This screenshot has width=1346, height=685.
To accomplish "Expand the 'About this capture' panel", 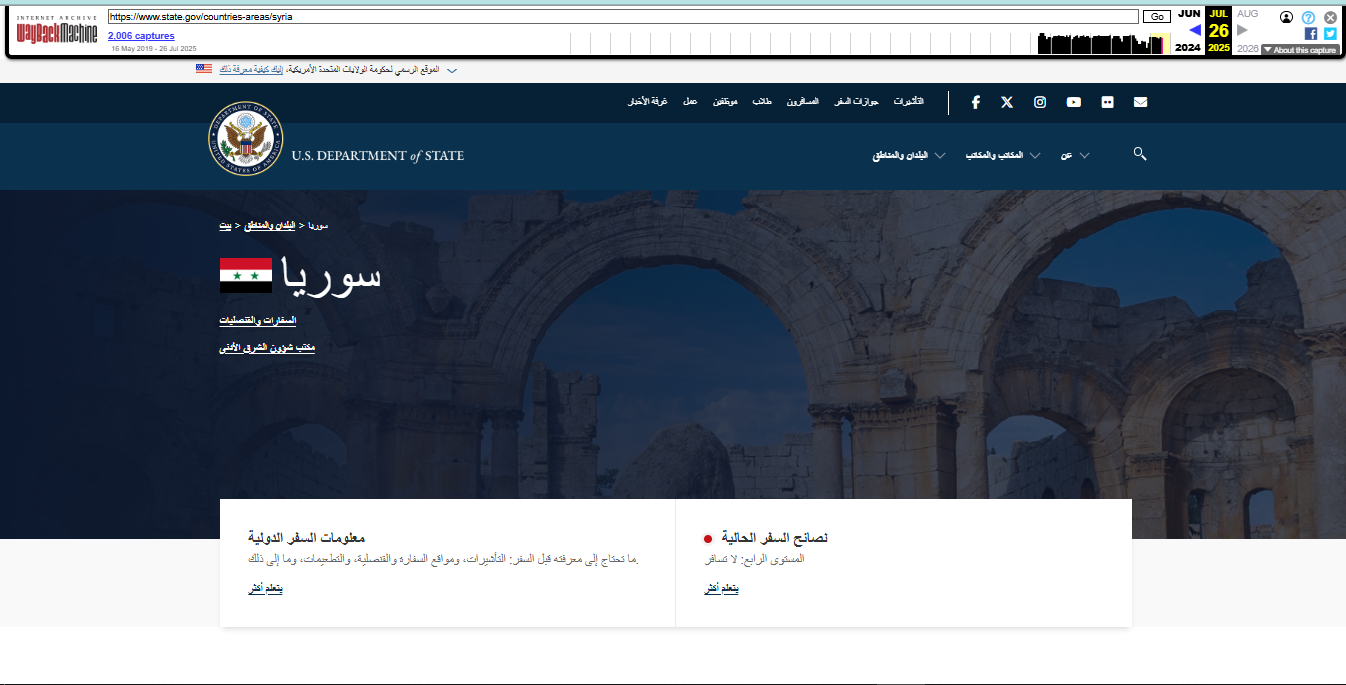I will tap(1299, 50).
